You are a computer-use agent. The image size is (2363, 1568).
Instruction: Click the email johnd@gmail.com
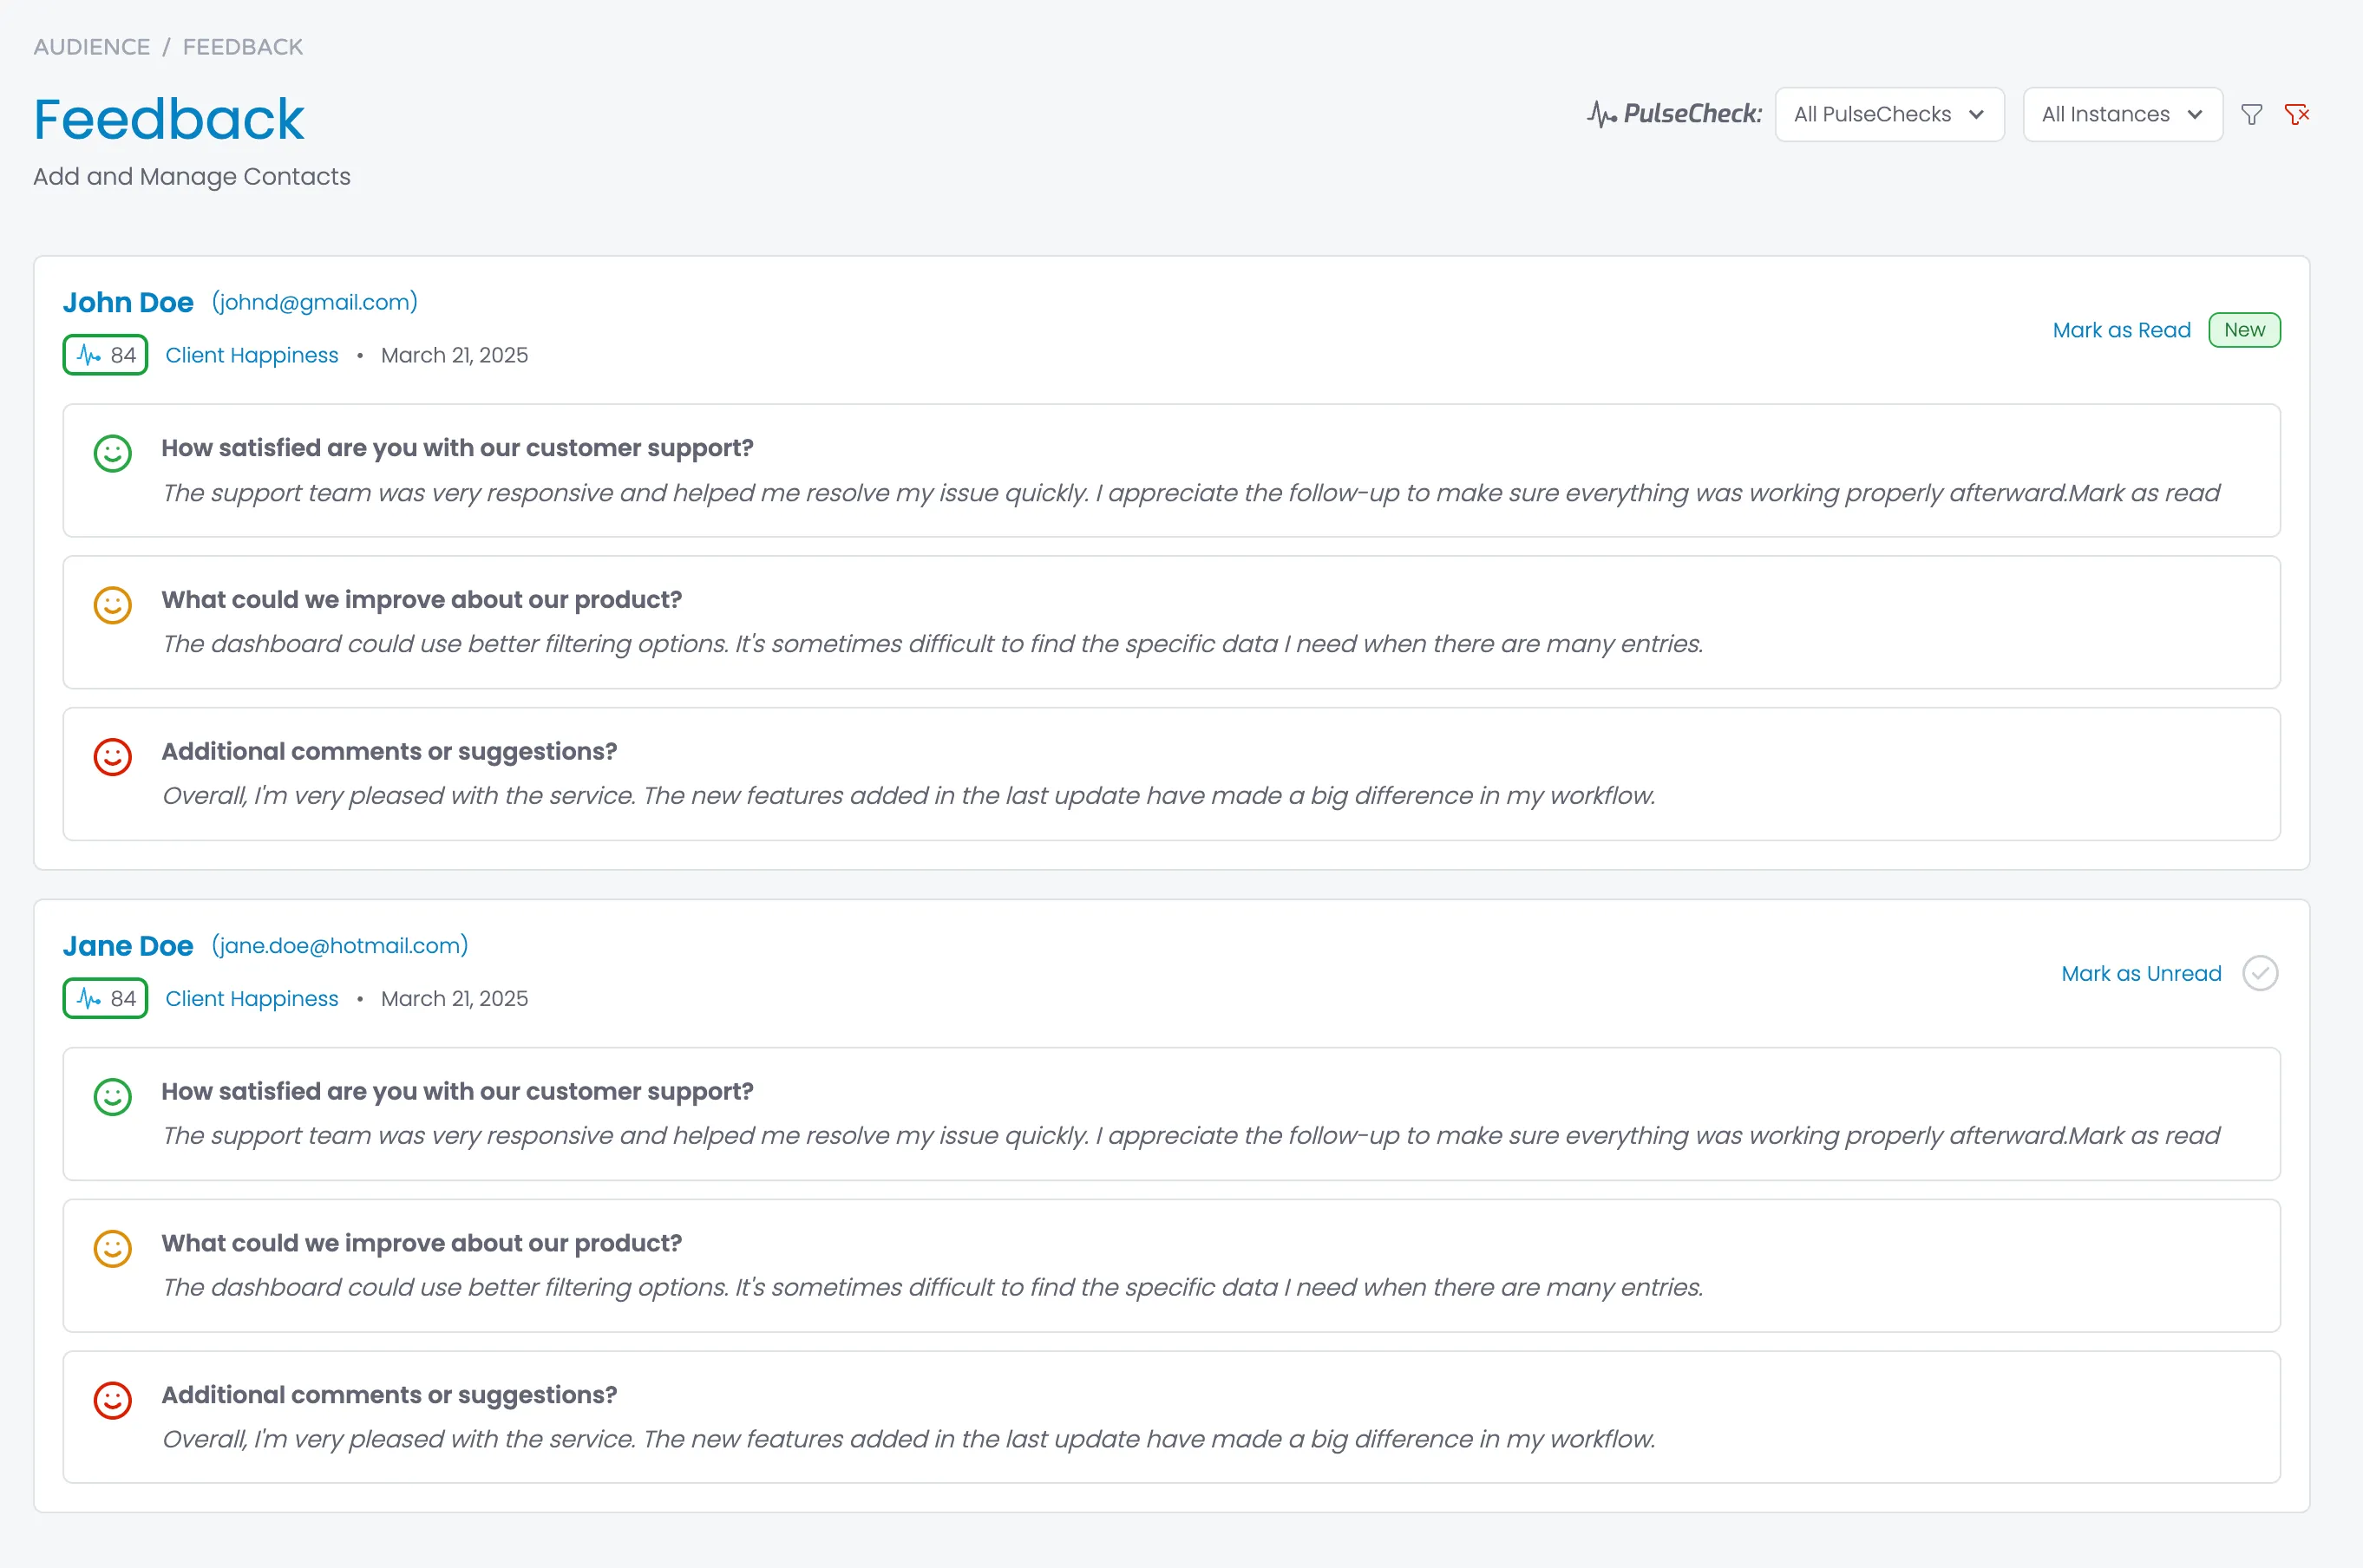coord(315,302)
